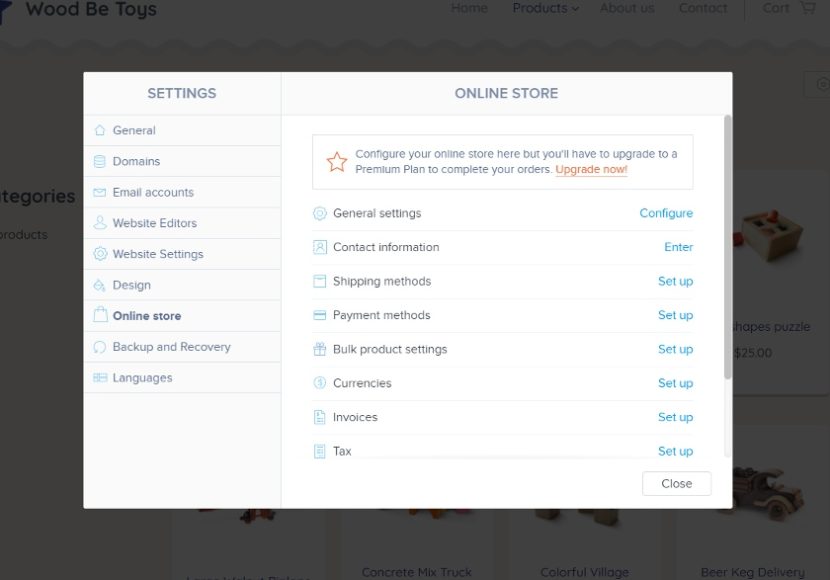Image resolution: width=830 pixels, height=580 pixels.
Task: Click the star icon in the upgrade banner
Action: point(337,160)
